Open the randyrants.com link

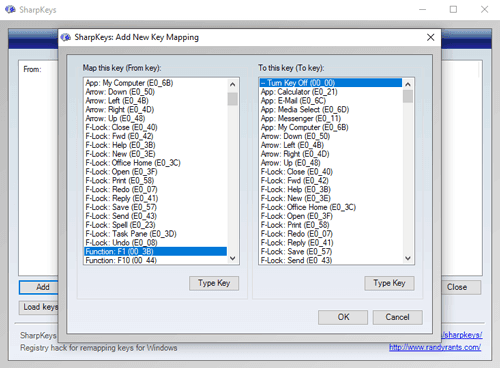435,347
